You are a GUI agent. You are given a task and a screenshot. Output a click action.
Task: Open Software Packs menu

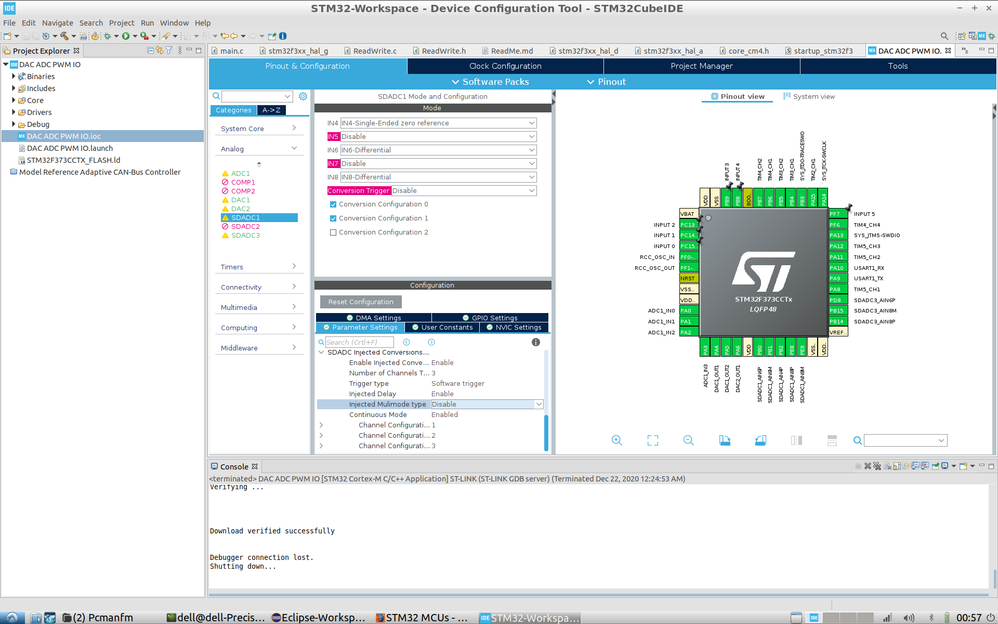490,82
